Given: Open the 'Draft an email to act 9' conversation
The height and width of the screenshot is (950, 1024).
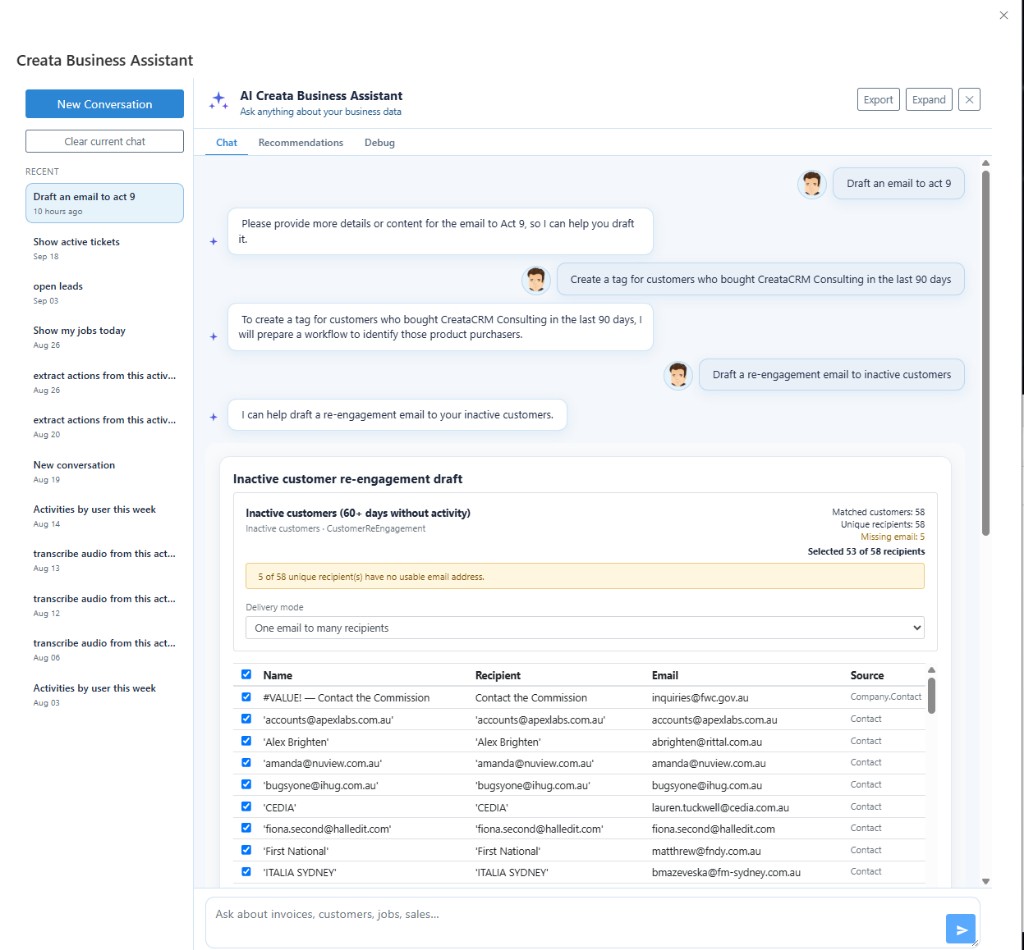Looking at the screenshot, I should [x=104, y=203].
